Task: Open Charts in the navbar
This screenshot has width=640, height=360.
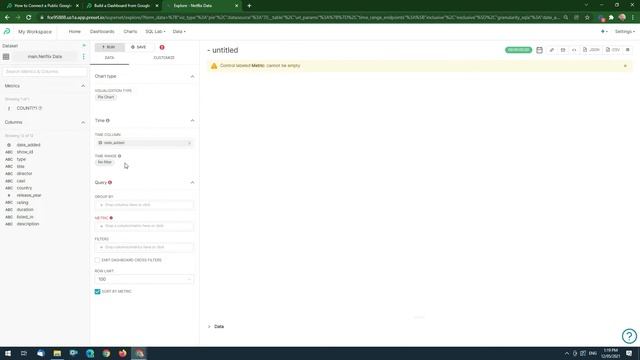Action: (130, 31)
